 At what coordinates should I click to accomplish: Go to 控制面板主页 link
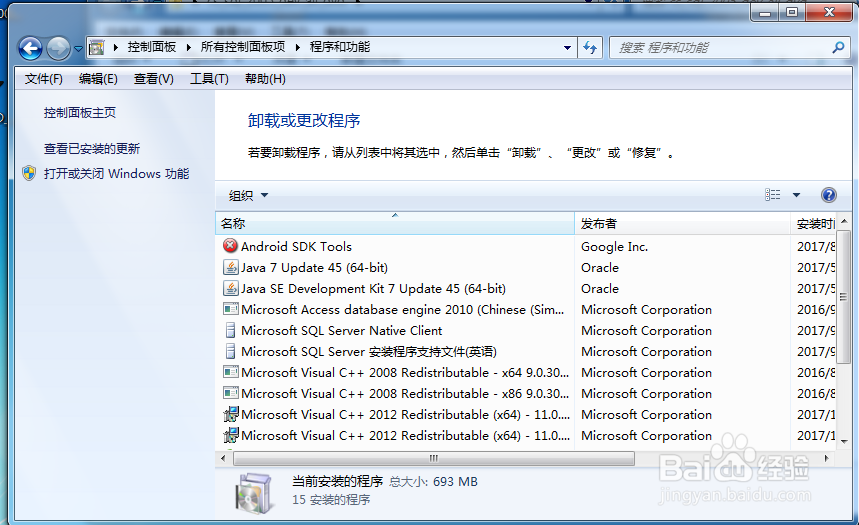pyautogui.click(x=80, y=113)
